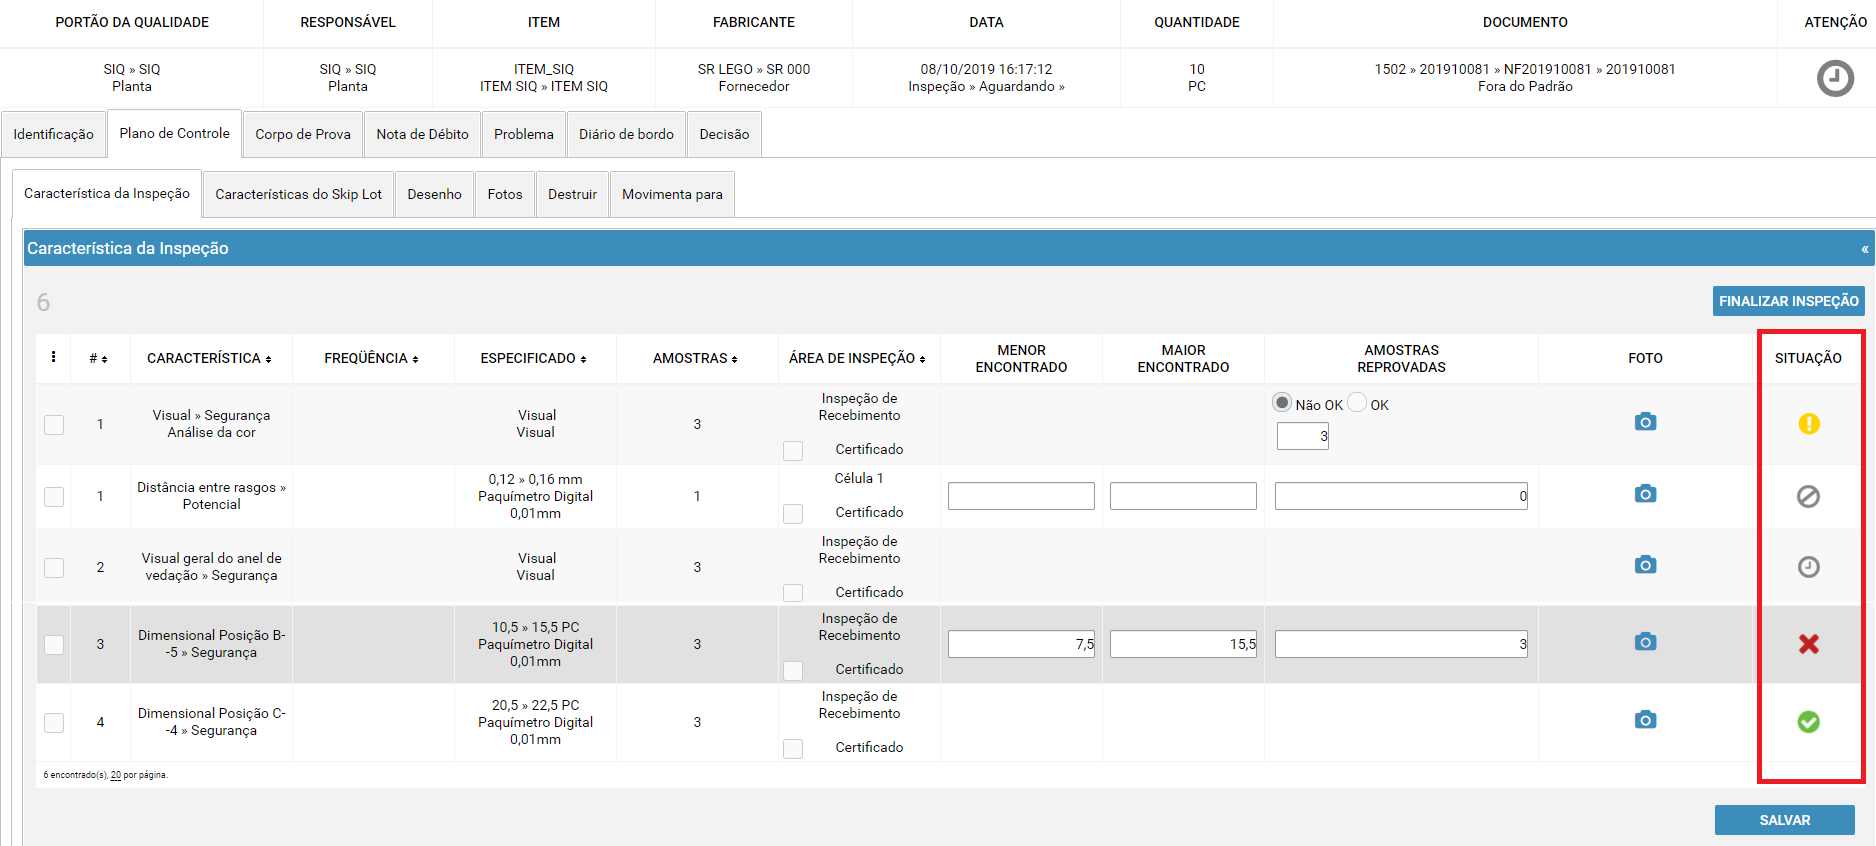This screenshot has width=1876, height=846.
Task: Collapse the Característica da Inspeção panel
Action: pyautogui.click(x=1865, y=249)
